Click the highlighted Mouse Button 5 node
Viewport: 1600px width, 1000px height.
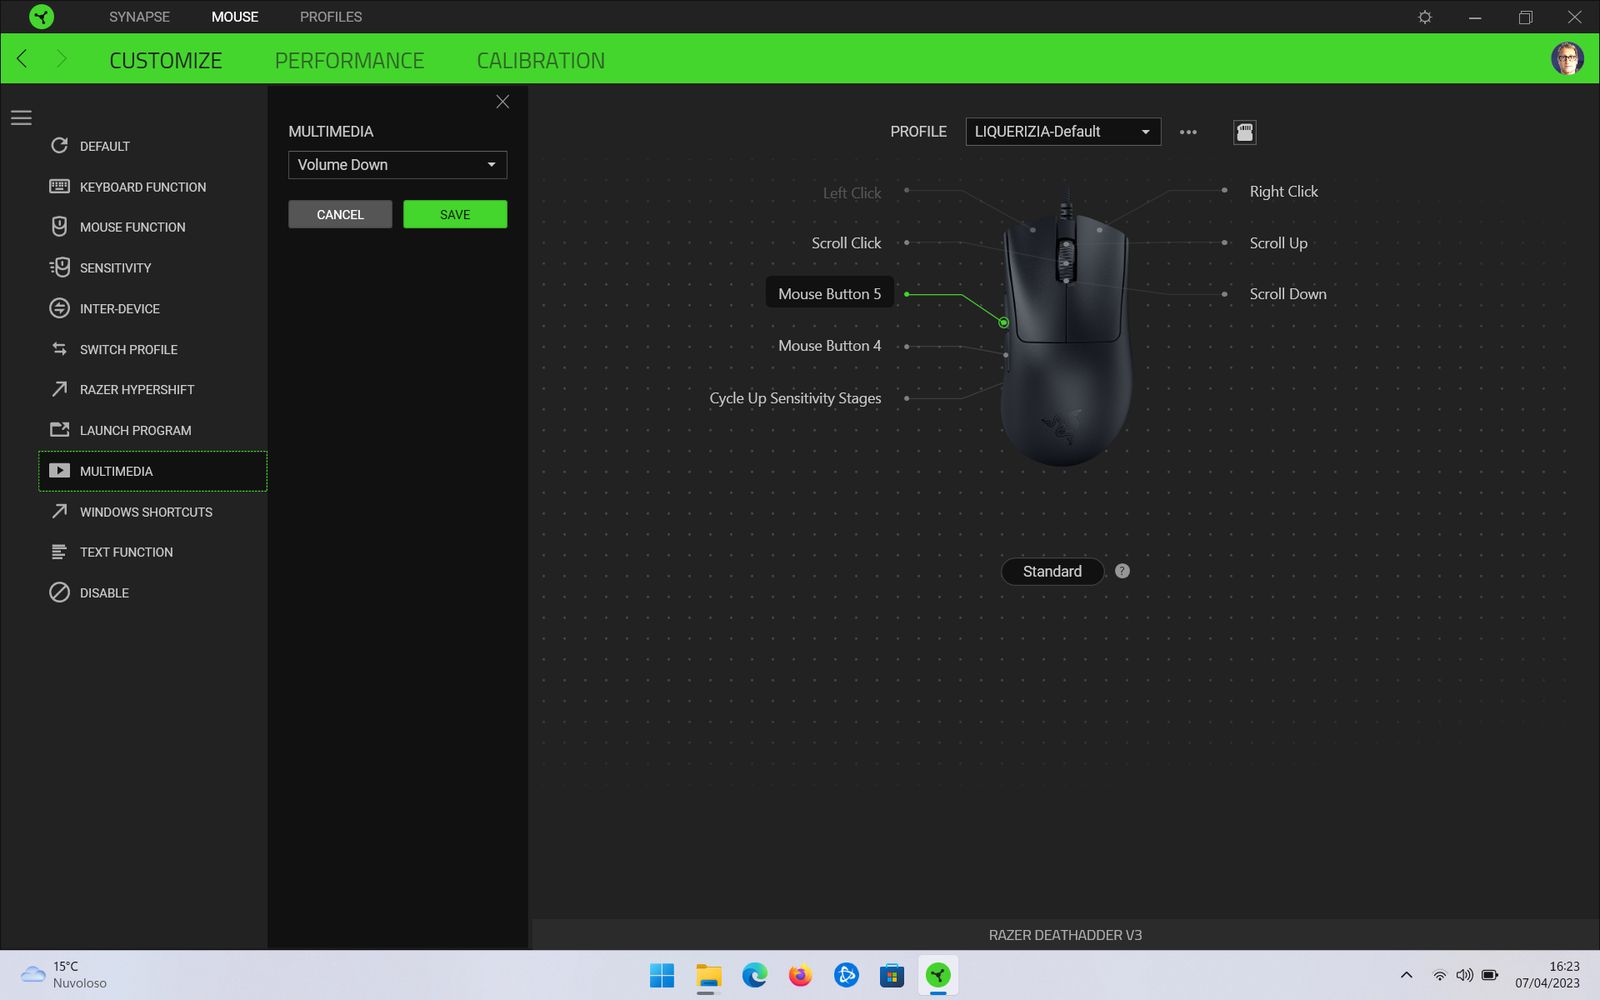(x=1003, y=323)
